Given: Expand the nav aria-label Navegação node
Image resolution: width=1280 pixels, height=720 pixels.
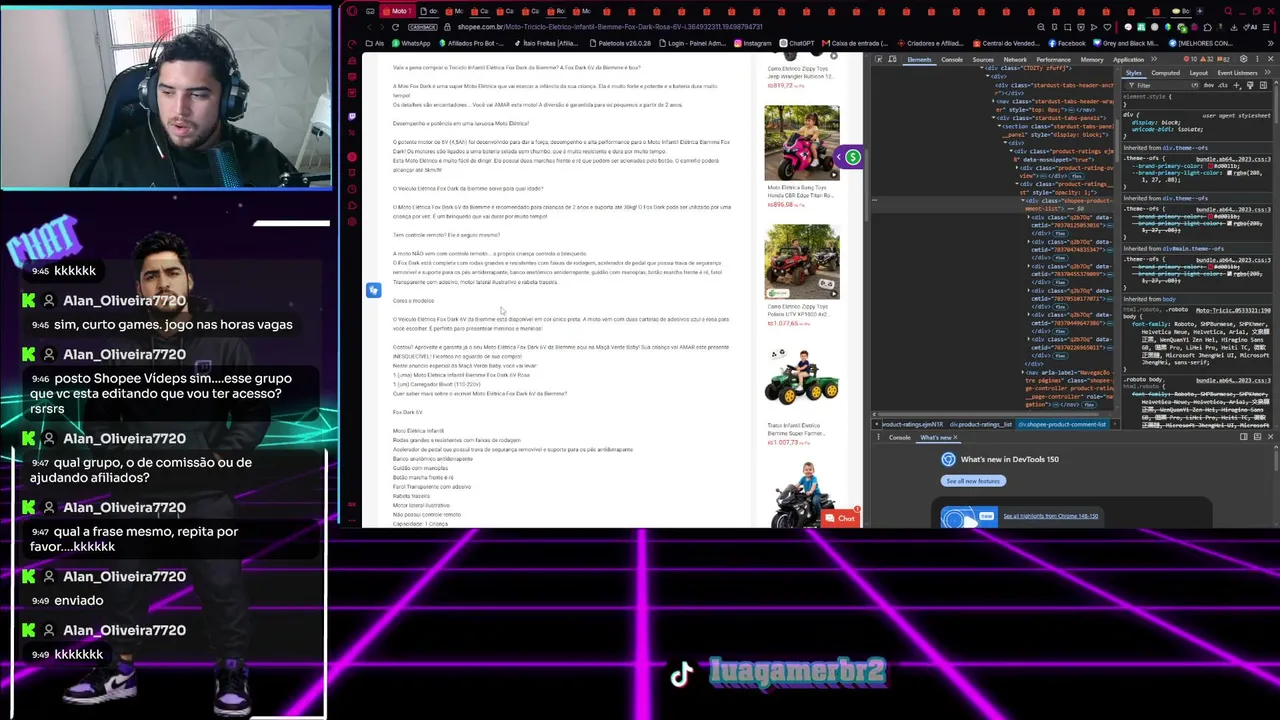Looking at the screenshot, I should coord(1024,372).
